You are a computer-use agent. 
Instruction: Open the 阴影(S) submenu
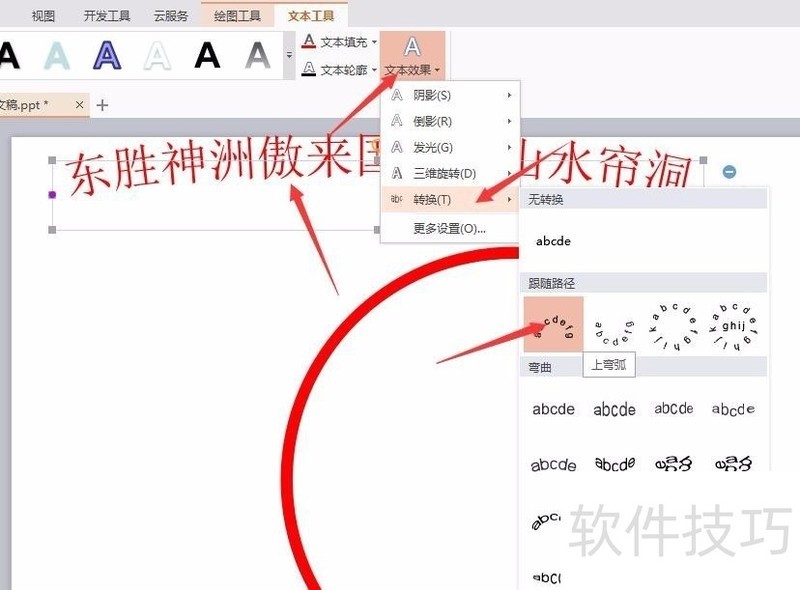[450, 95]
